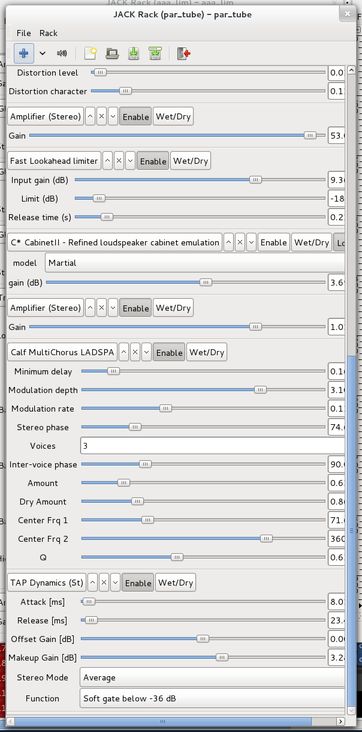Viewport: 362px width, 732px height.
Task: Open a rack file with the folder icon
Action: coord(111,53)
